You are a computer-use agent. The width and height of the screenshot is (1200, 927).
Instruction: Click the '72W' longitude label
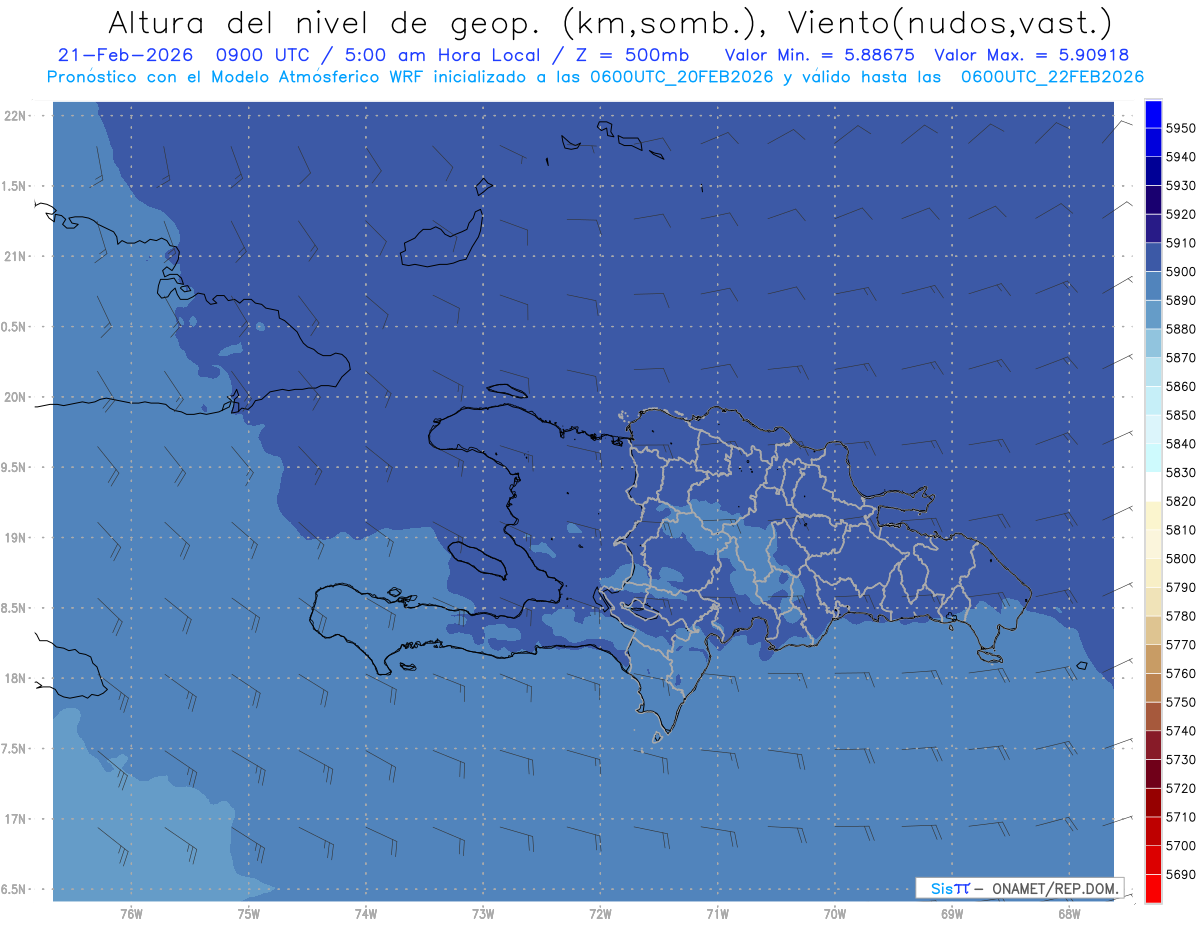coord(600,914)
